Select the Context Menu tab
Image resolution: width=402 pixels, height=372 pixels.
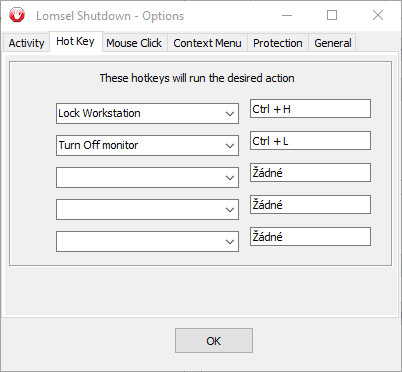[x=207, y=43]
